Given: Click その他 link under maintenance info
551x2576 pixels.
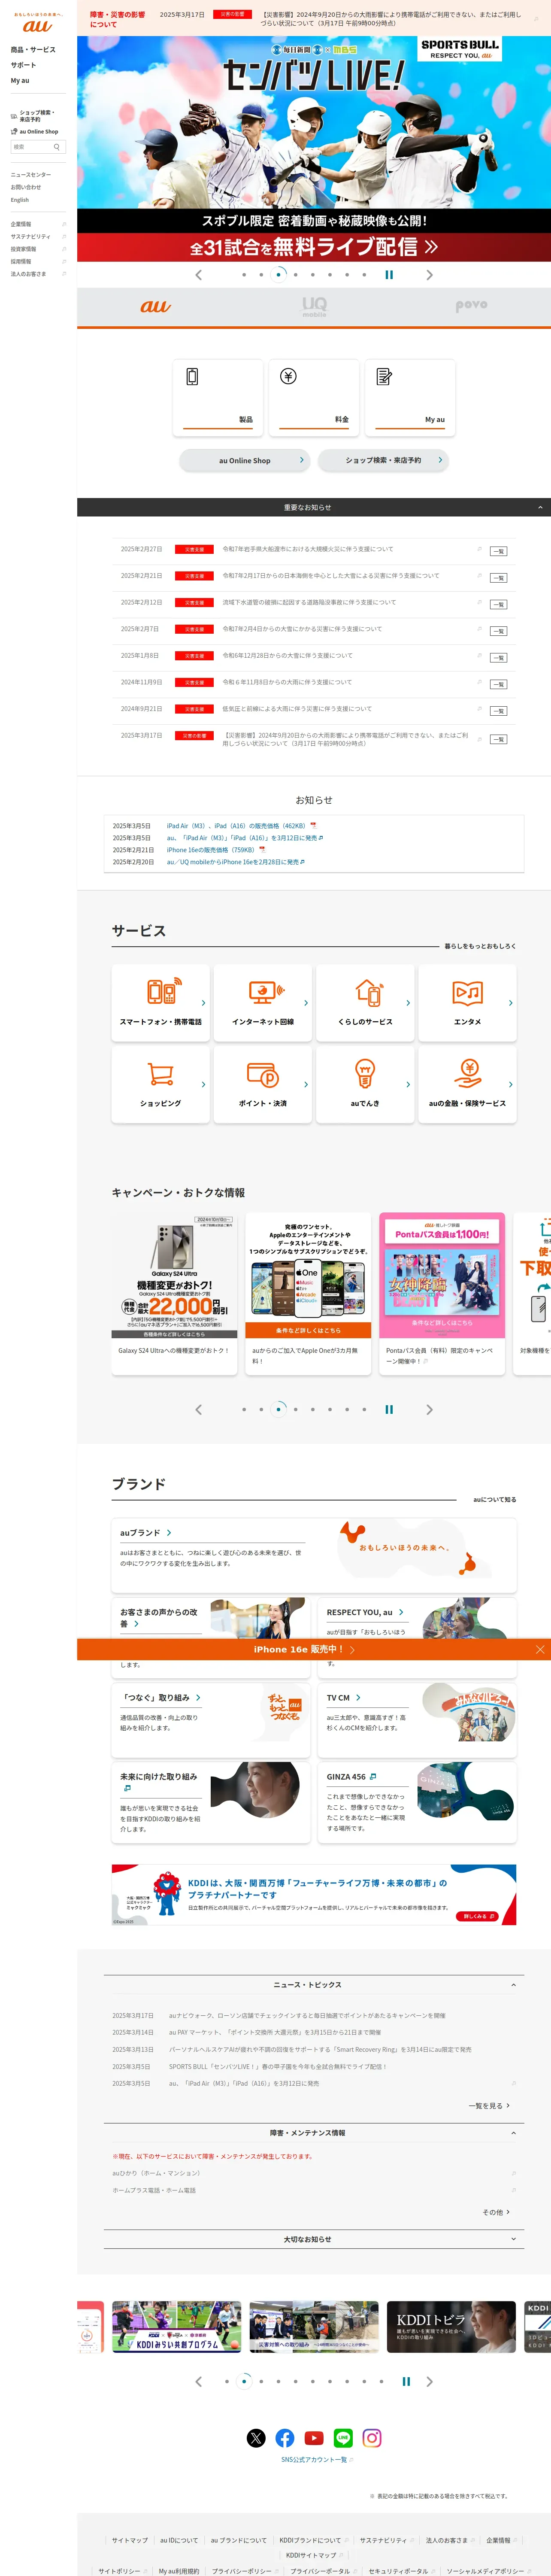Looking at the screenshot, I should coord(496,2212).
